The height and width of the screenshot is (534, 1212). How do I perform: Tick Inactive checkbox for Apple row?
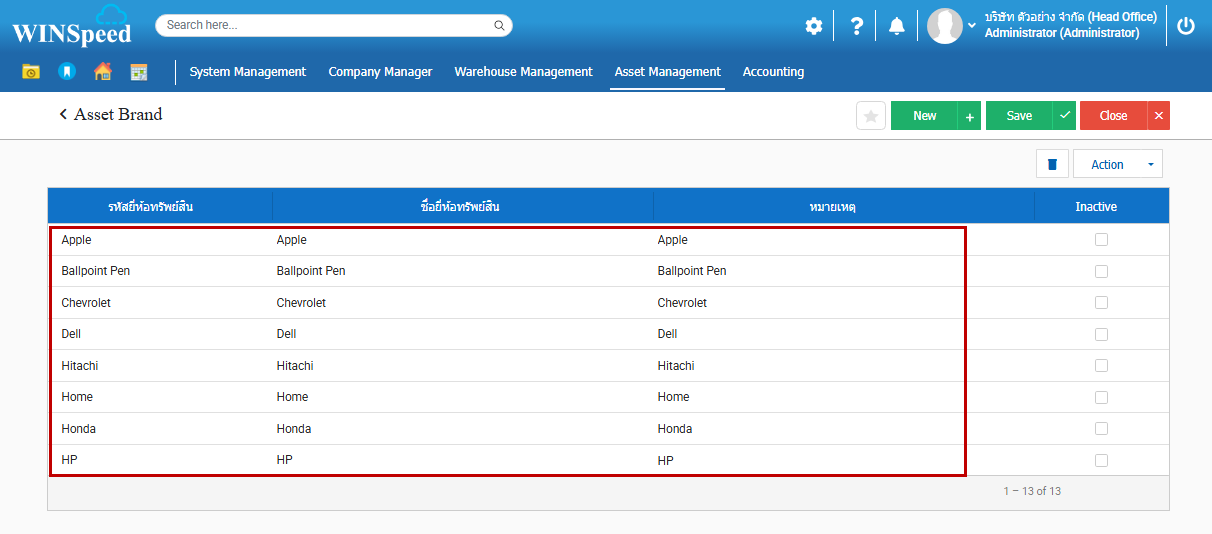pyautogui.click(x=1101, y=240)
